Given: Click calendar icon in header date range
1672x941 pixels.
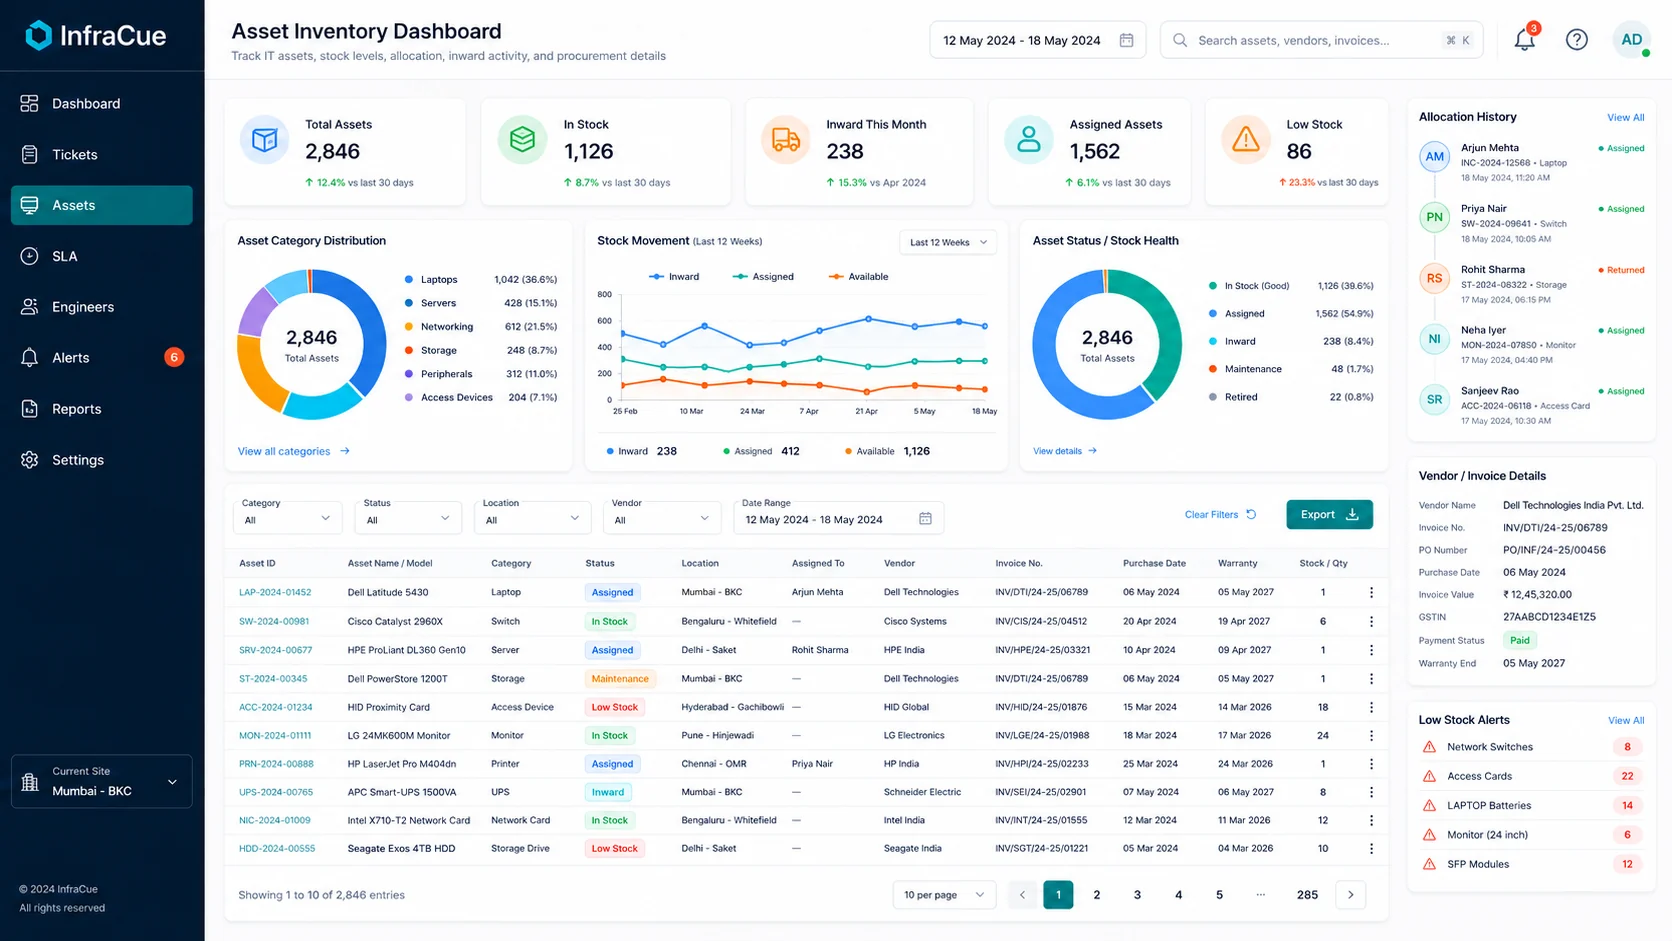Looking at the screenshot, I should coord(1126,40).
